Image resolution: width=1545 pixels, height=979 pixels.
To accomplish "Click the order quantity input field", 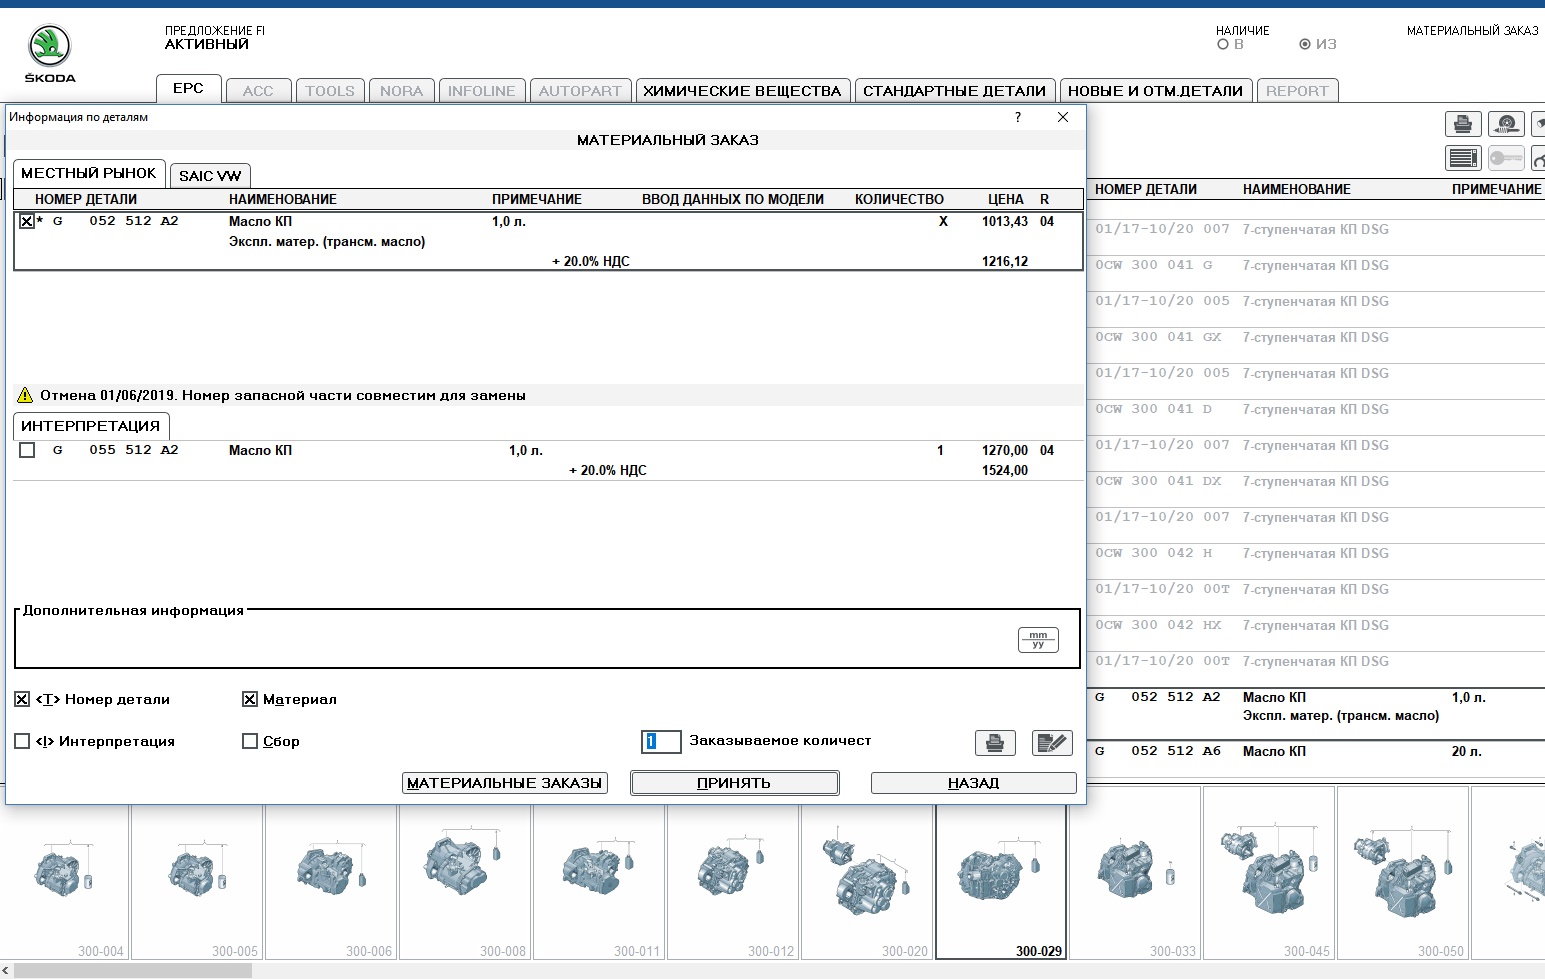I will (x=661, y=741).
